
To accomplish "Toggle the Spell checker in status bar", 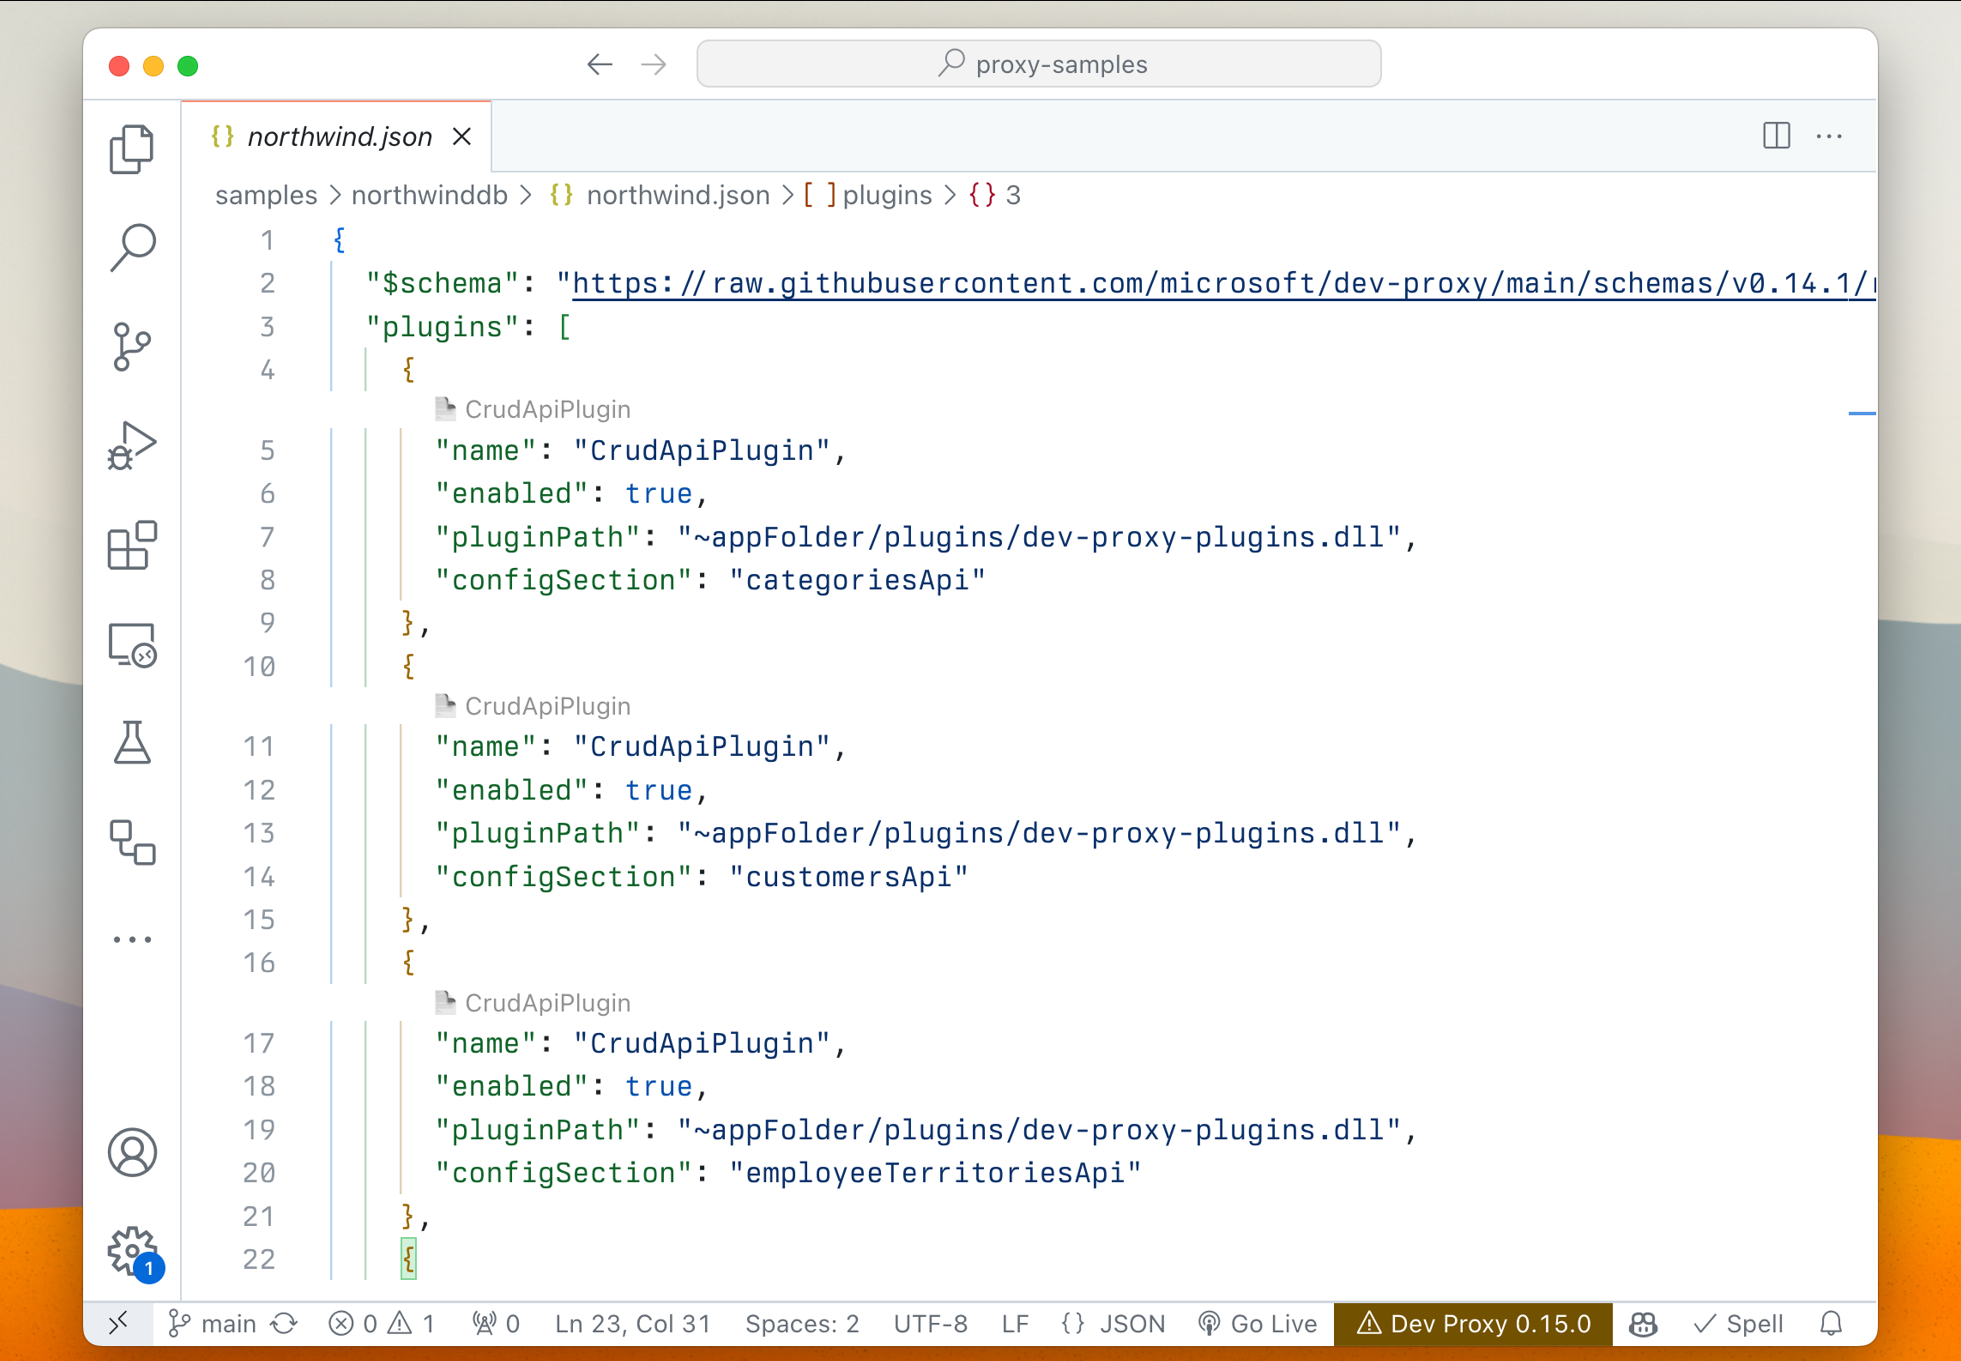I will point(1738,1323).
